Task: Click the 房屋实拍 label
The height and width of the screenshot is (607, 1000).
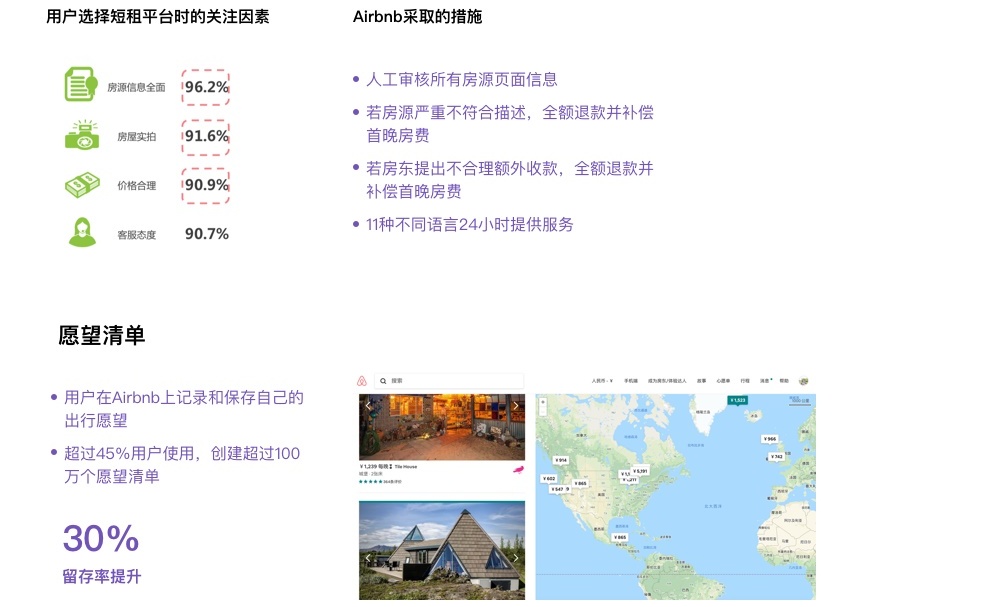Action: [x=136, y=136]
